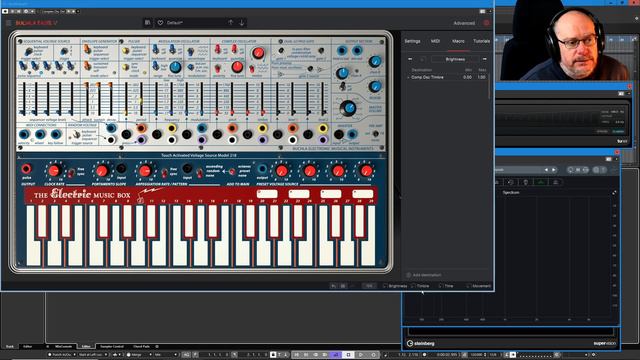Select the Comp Osc Timbre destination row
This screenshot has height=360, width=640.
pyautogui.click(x=447, y=77)
